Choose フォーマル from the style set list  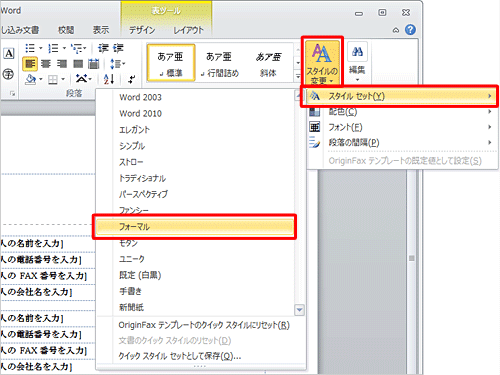pos(194,227)
